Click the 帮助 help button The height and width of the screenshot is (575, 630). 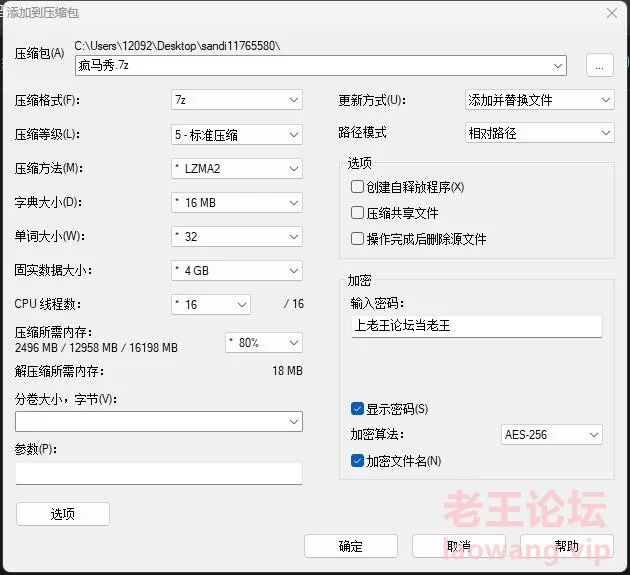point(567,546)
